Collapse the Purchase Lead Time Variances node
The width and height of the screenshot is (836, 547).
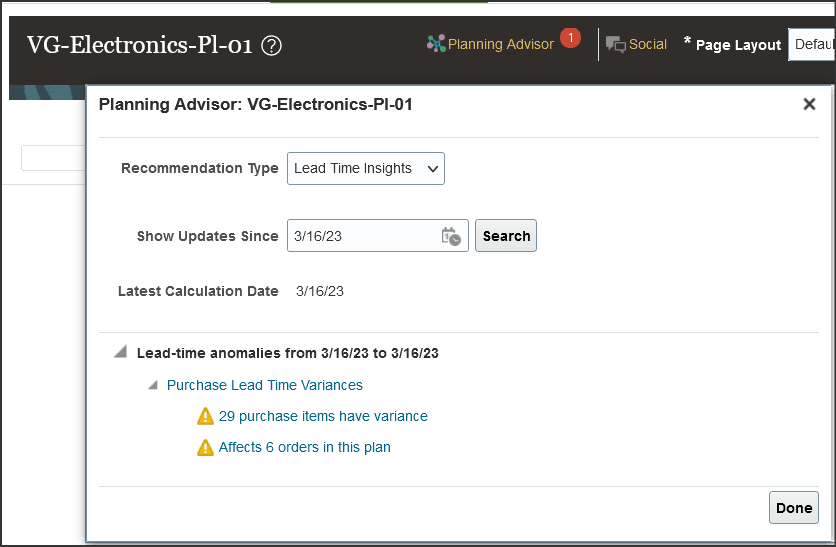[x=153, y=385]
